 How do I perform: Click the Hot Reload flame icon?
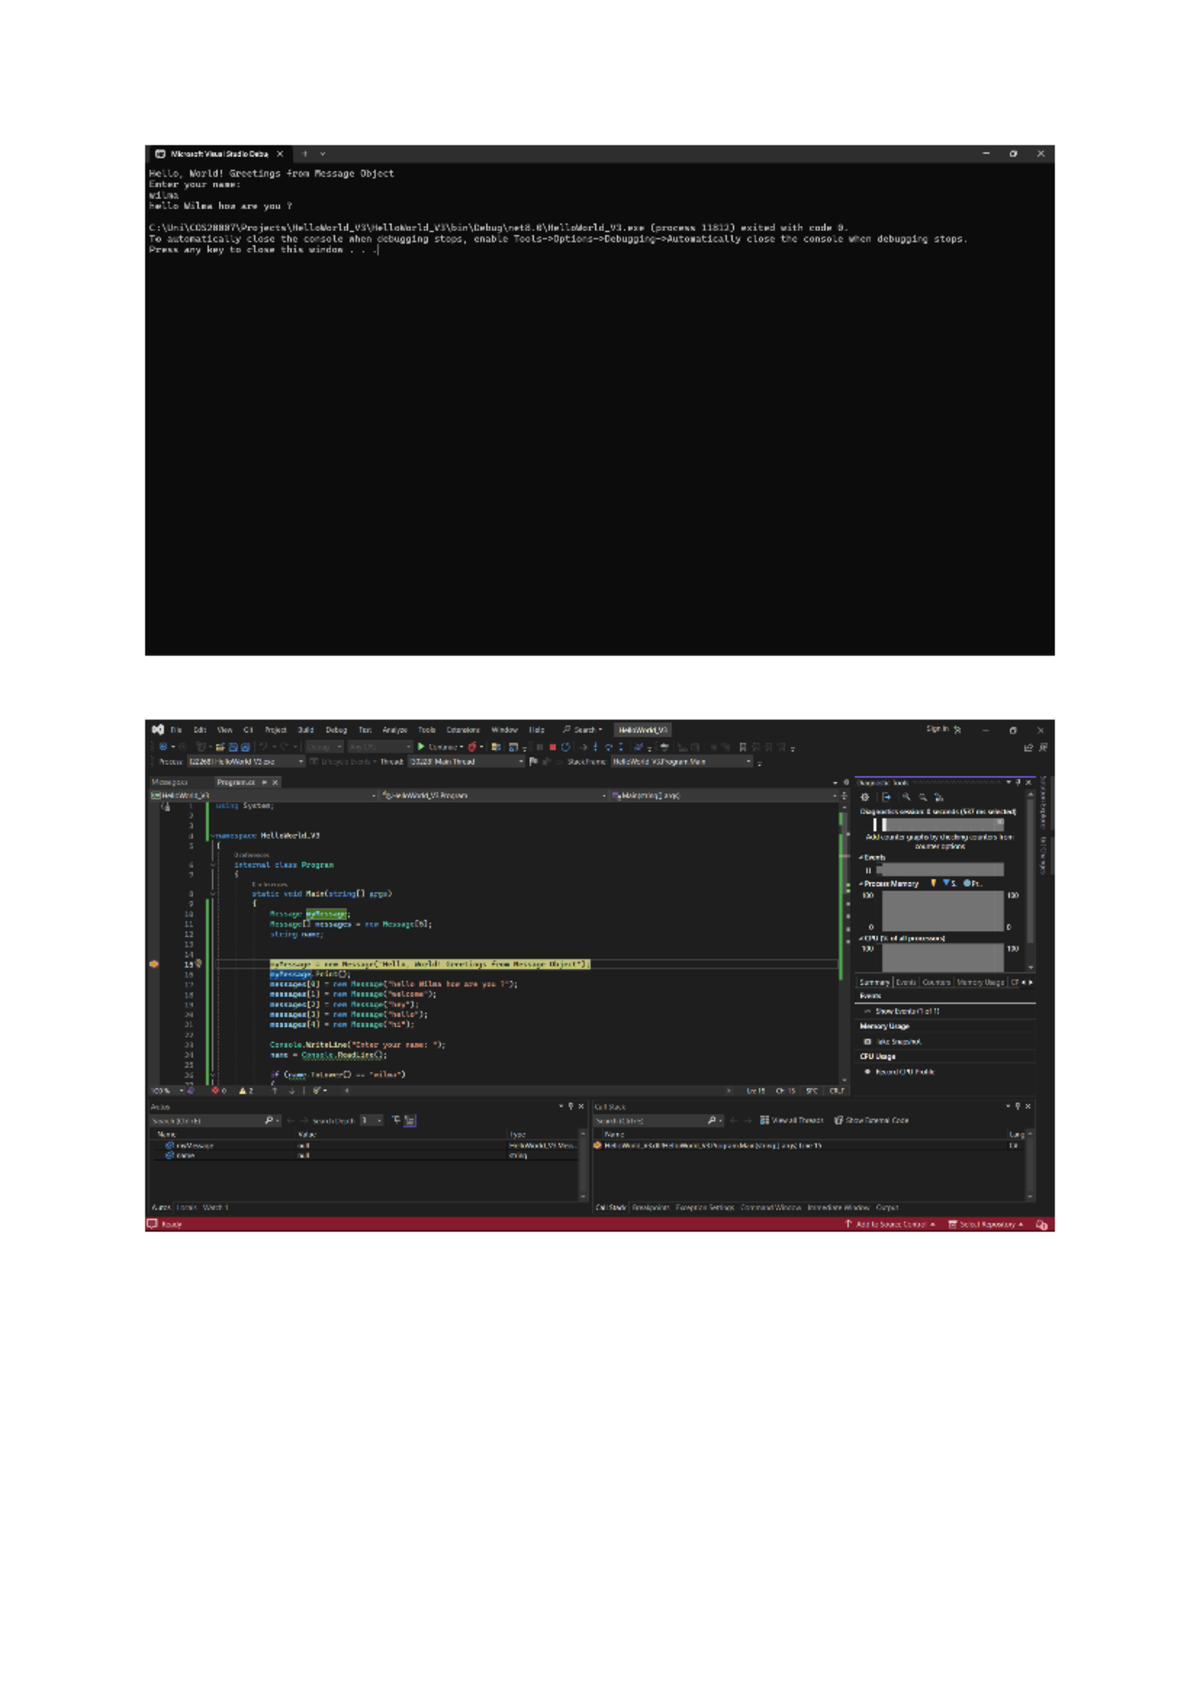472,746
